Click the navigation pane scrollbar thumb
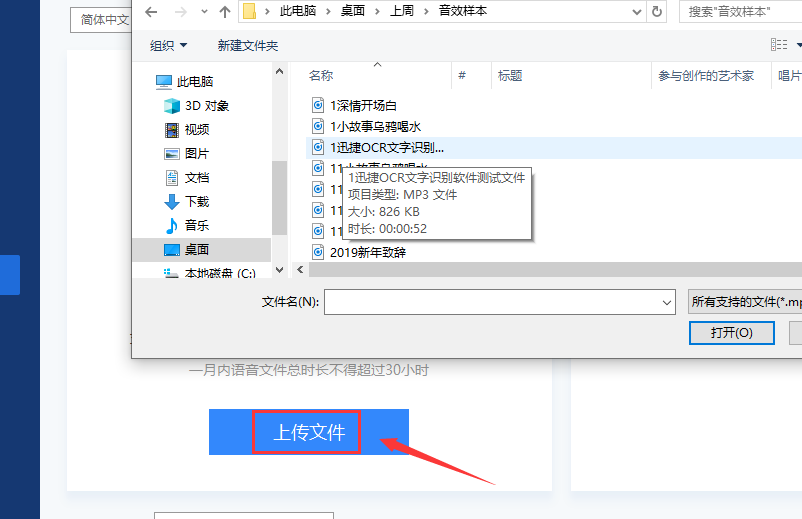Screen dimensions: 802x519 click(279, 197)
